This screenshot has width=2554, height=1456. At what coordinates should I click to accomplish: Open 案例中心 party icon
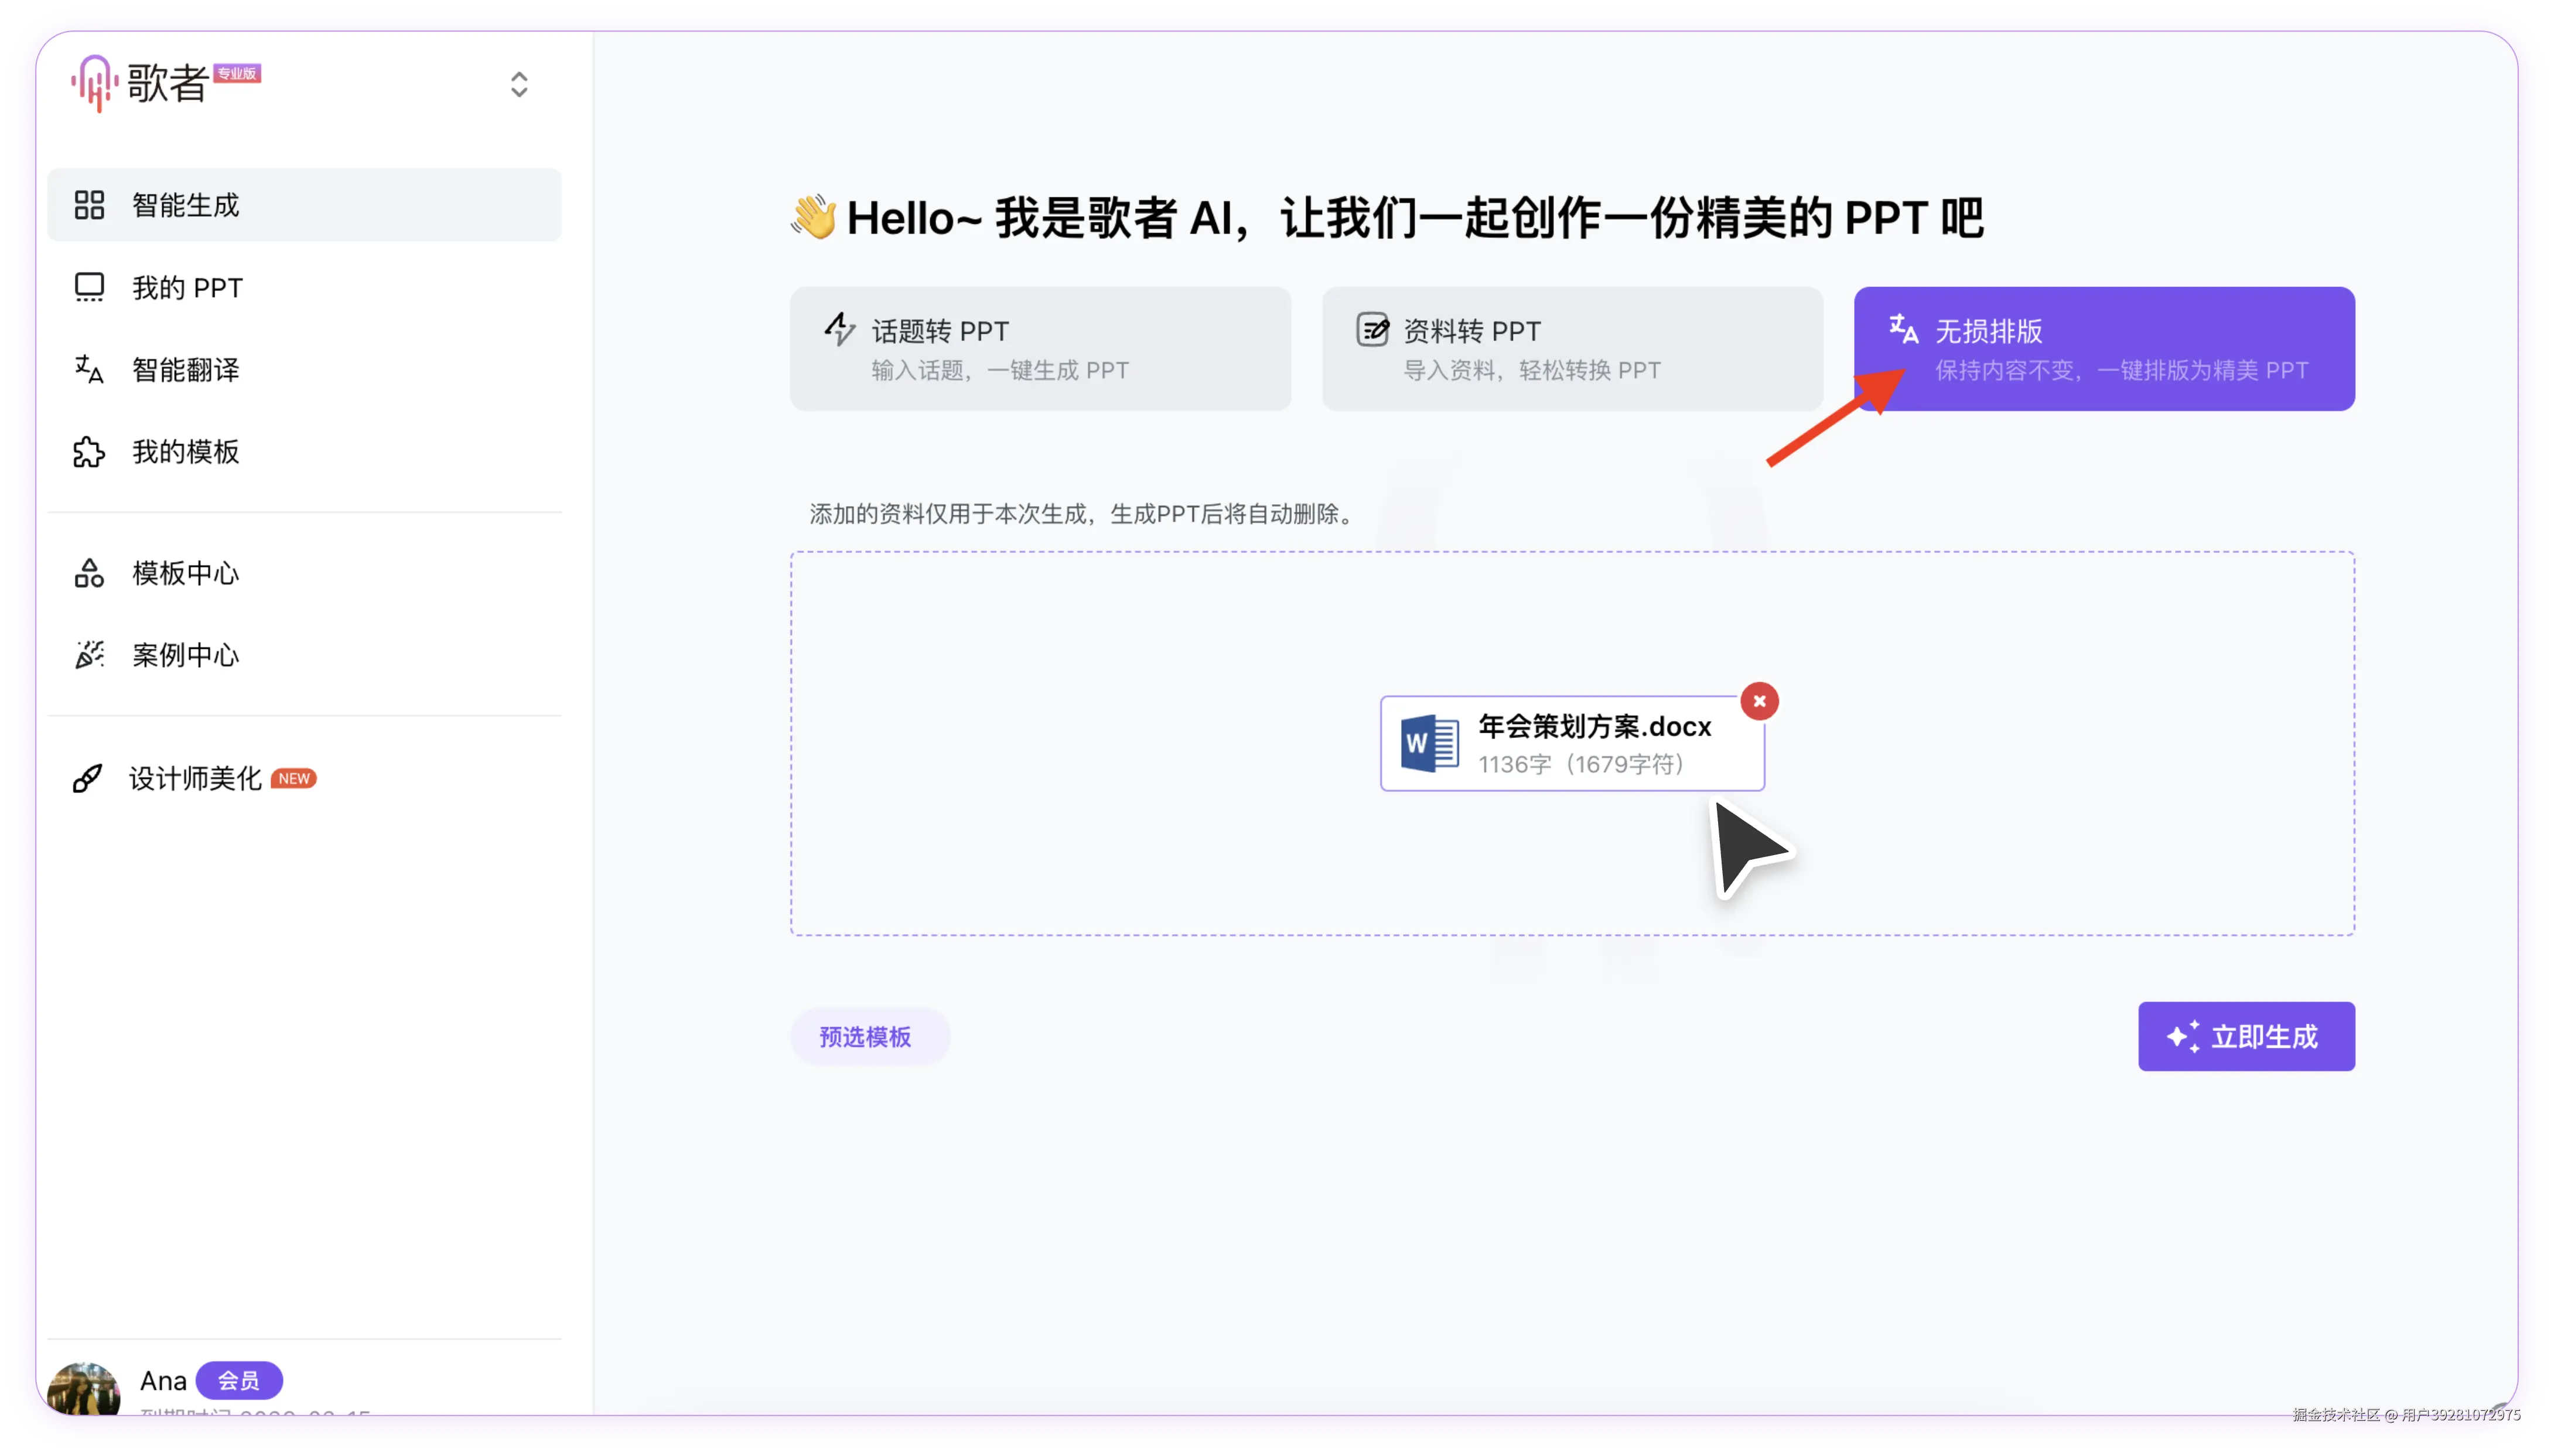point(89,655)
